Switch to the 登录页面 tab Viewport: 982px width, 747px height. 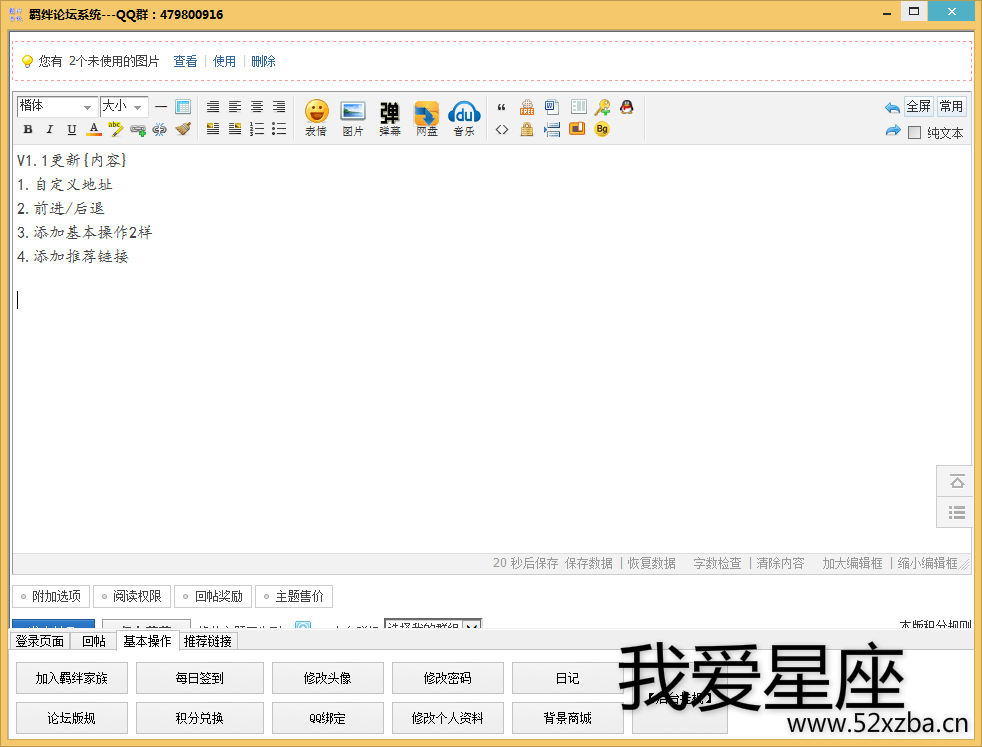[40, 641]
